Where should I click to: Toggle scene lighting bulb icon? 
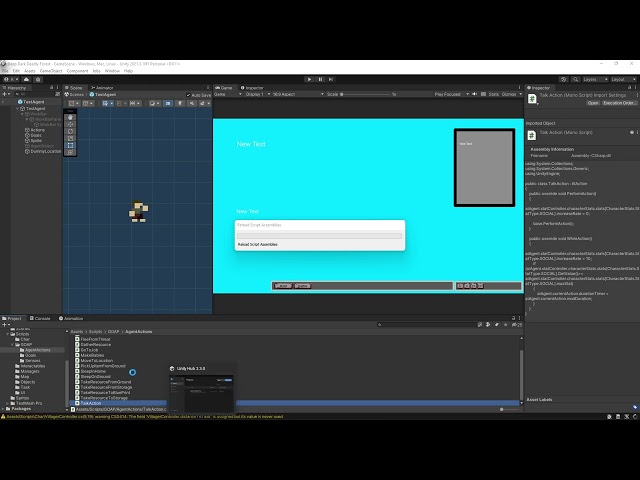[180, 103]
